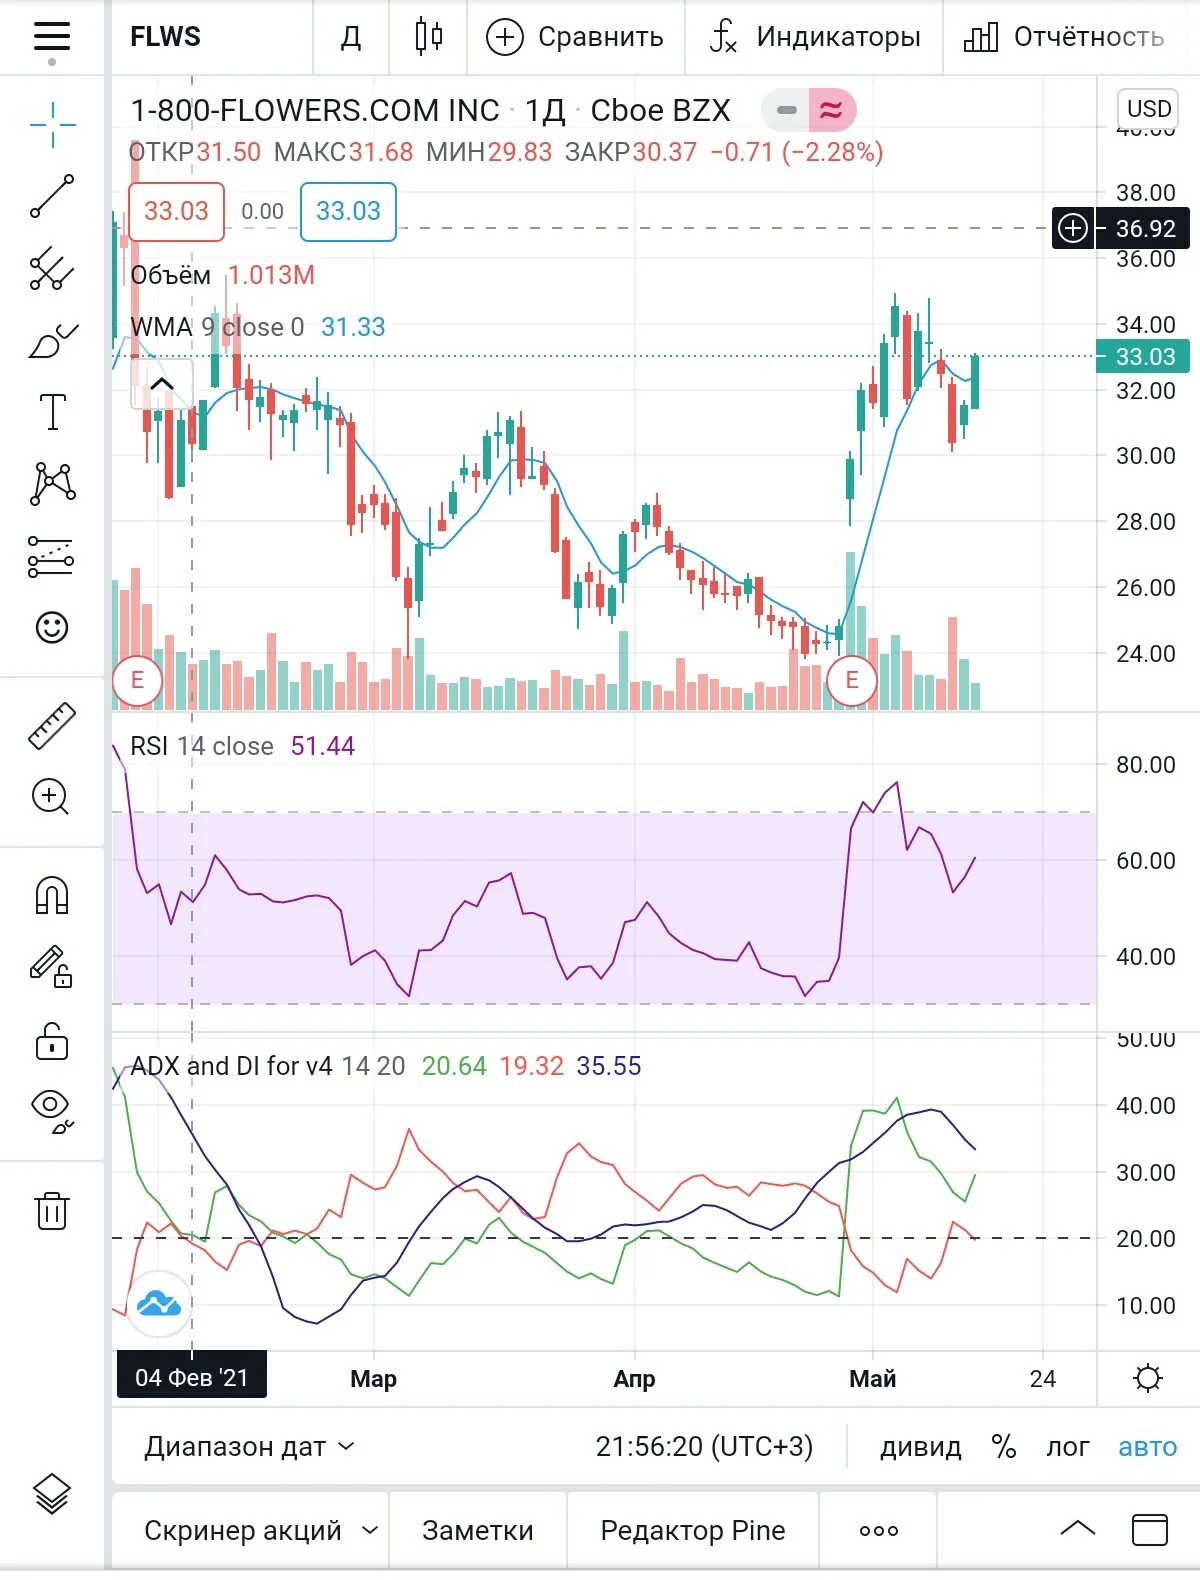Toggle hide all drawings eye icon
Viewport: 1200px width, 1580px height.
[x=52, y=1112]
